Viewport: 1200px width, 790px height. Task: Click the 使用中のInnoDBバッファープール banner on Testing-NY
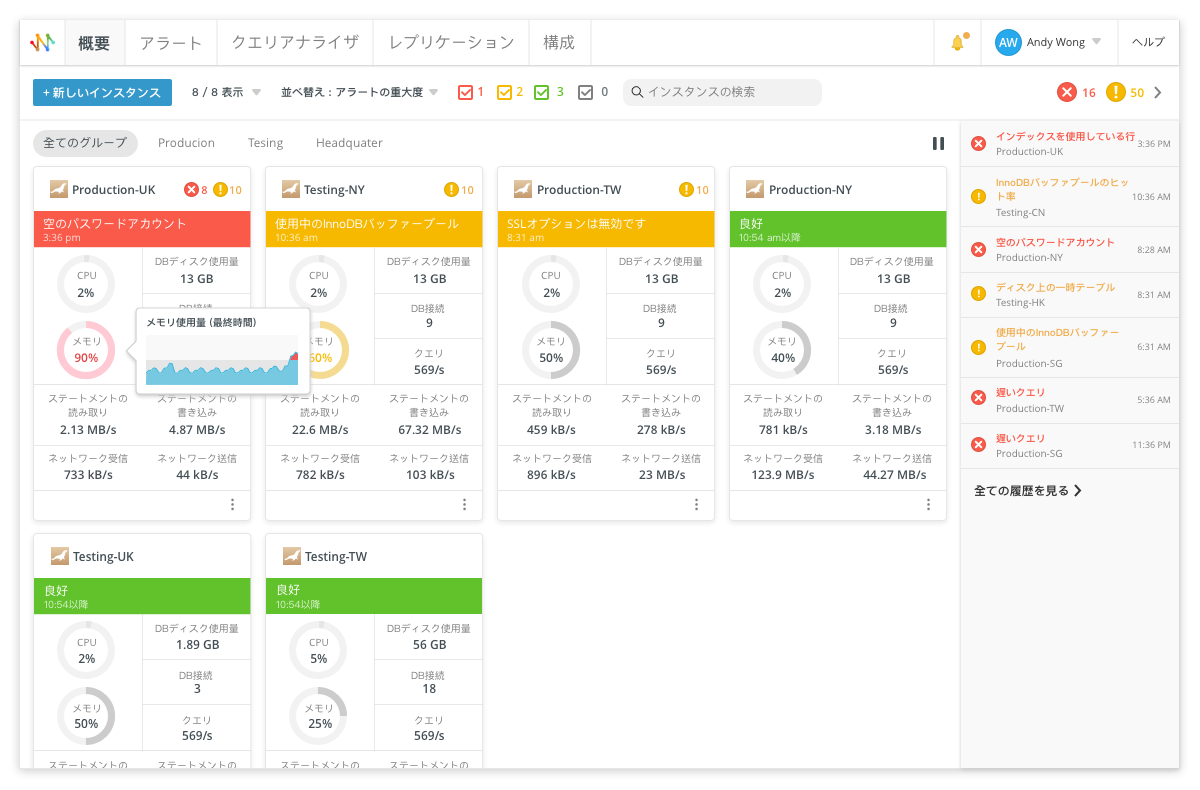[374, 229]
